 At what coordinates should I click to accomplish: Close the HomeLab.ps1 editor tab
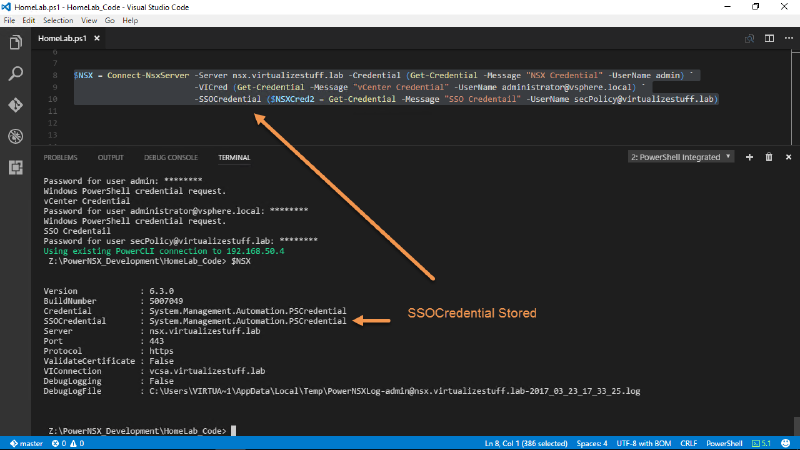(x=96, y=38)
